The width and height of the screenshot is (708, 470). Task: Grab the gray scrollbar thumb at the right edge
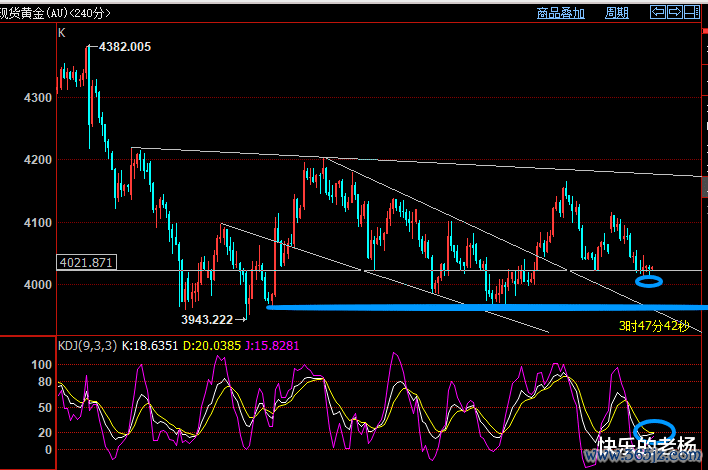click(705, 186)
